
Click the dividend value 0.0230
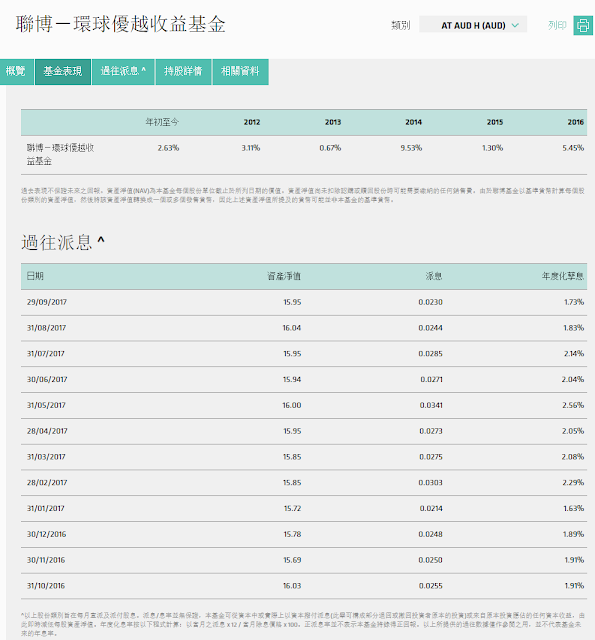(x=431, y=302)
